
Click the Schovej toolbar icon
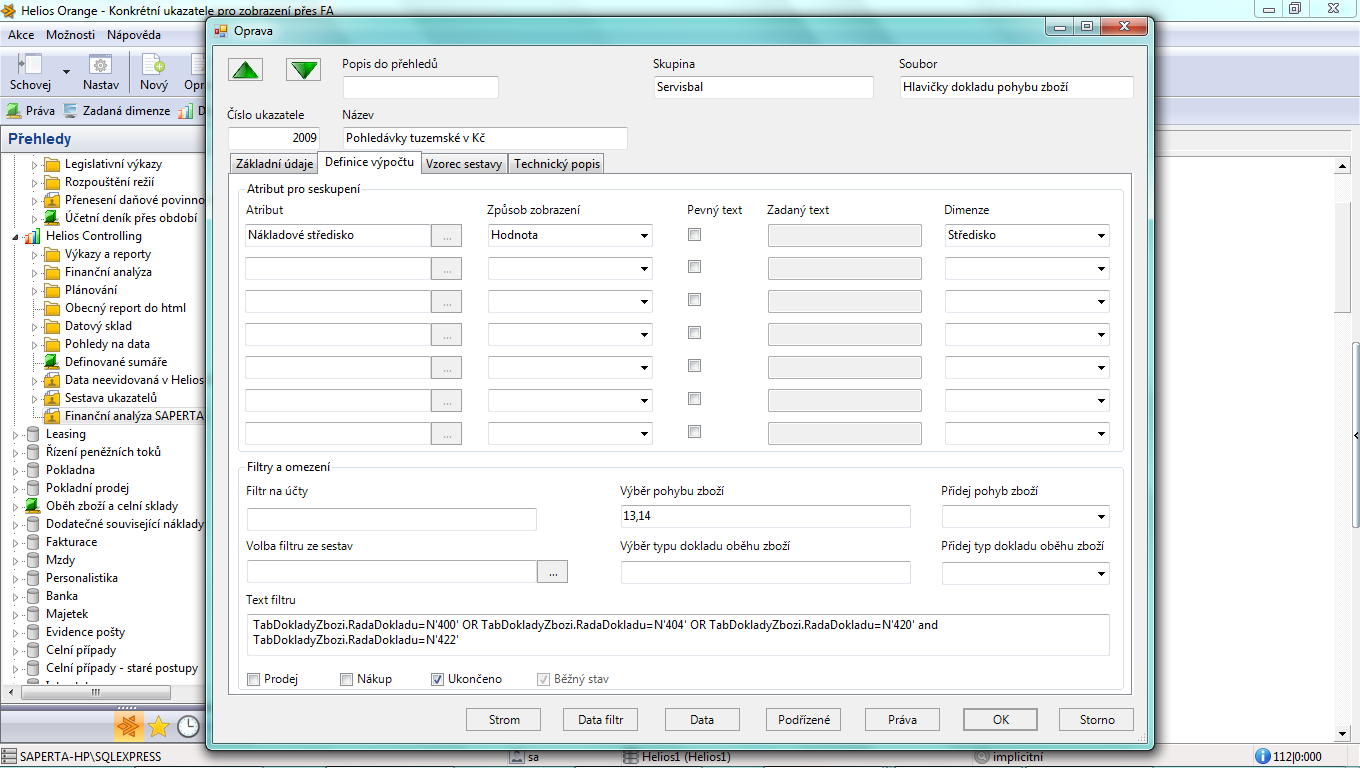point(31,65)
